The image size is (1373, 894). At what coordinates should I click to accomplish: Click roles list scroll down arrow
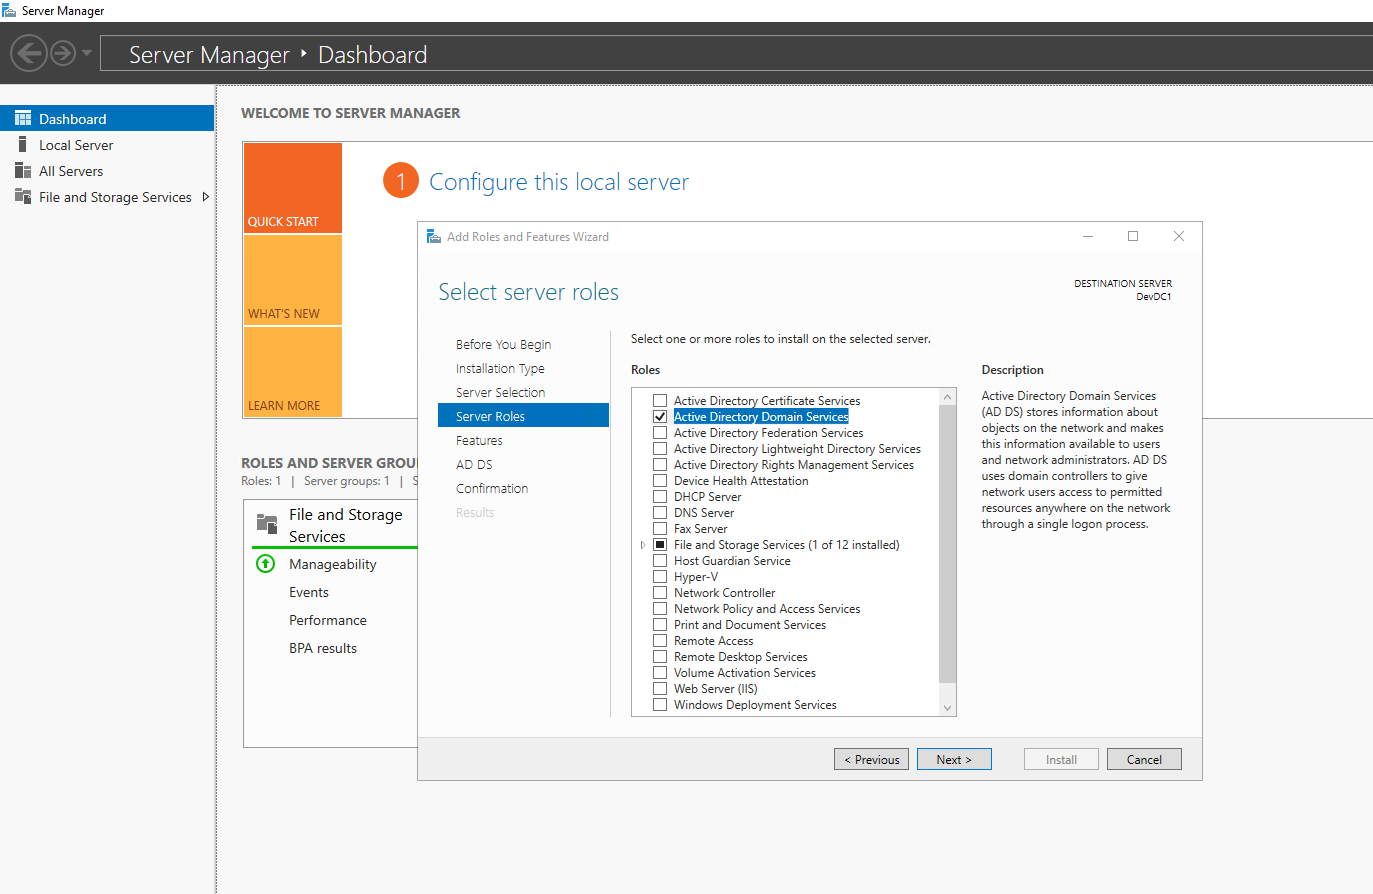tap(948, 707)
